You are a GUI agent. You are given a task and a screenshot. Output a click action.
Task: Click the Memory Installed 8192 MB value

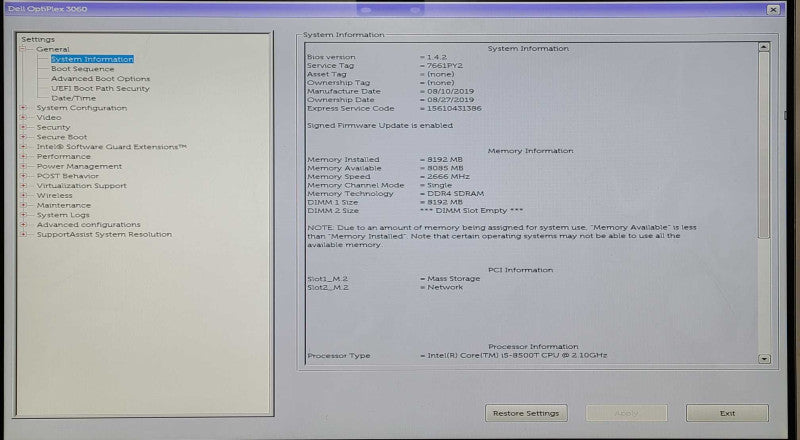point(445,159)
